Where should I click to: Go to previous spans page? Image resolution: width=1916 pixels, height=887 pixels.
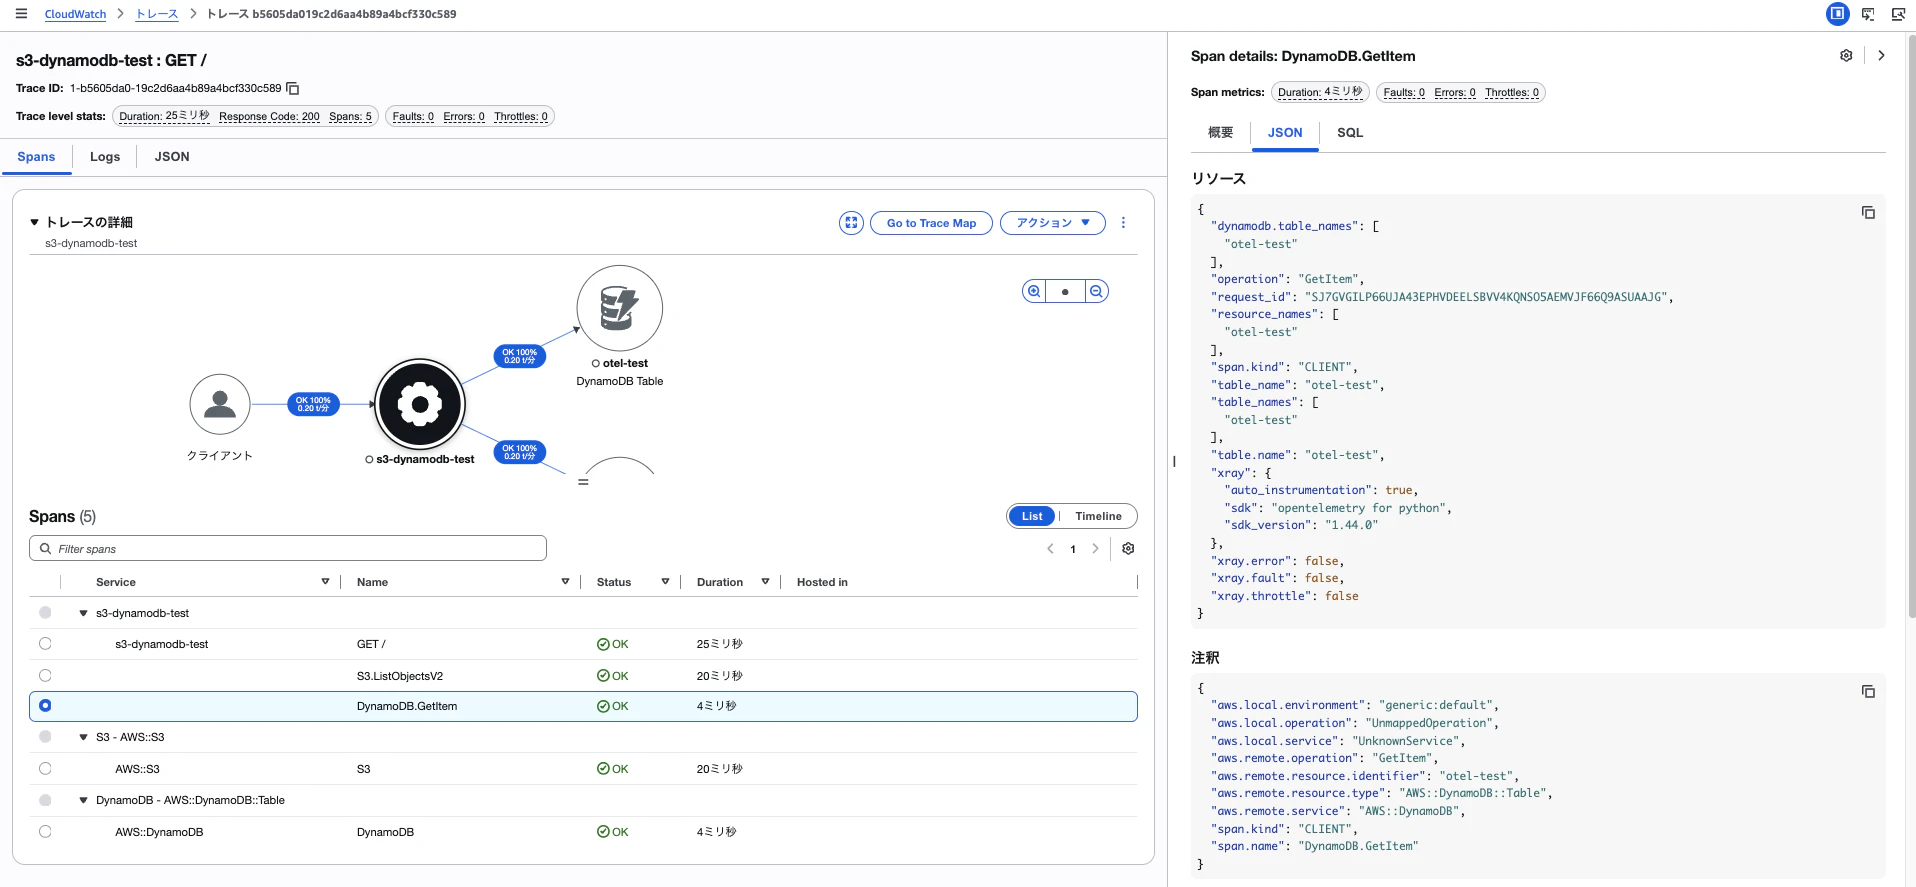1050,549
